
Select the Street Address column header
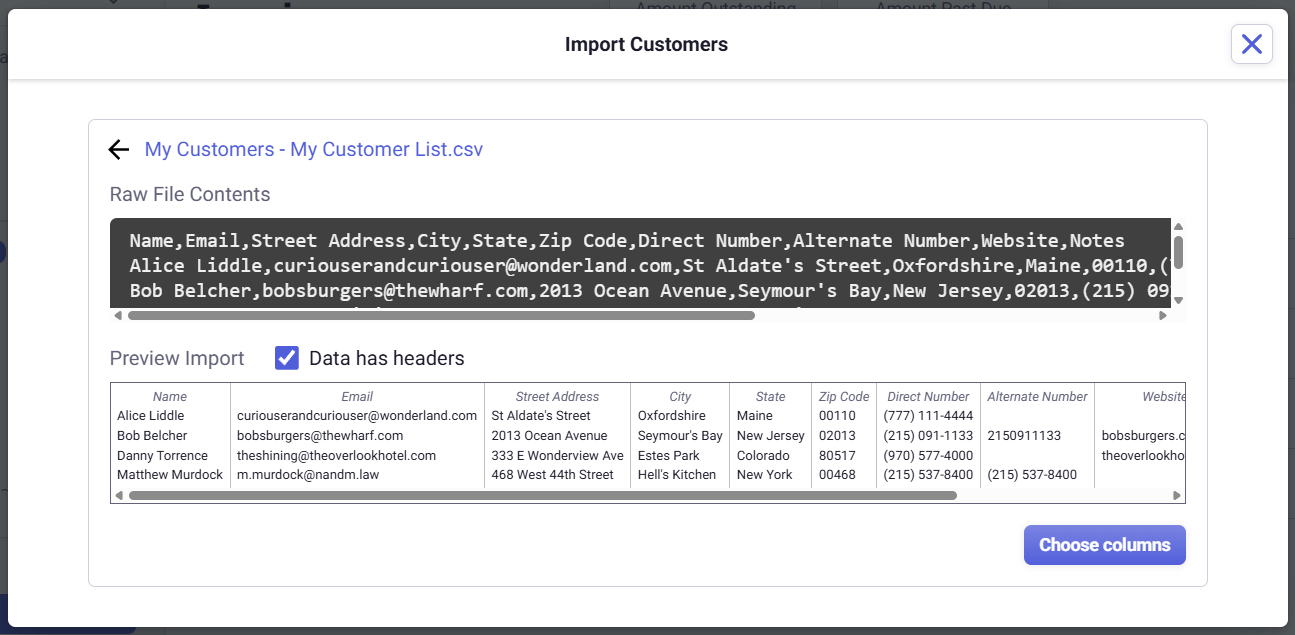[x=557, y=397]
